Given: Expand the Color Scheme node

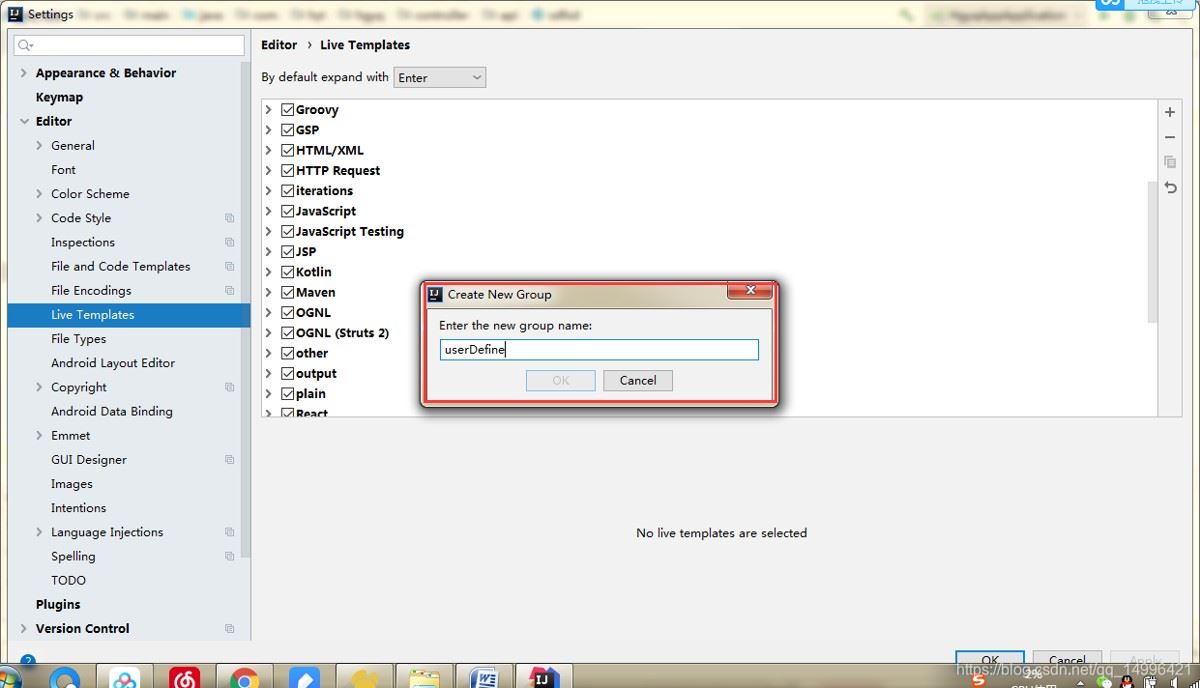Looking at the screenshot, I should [39, 194].
